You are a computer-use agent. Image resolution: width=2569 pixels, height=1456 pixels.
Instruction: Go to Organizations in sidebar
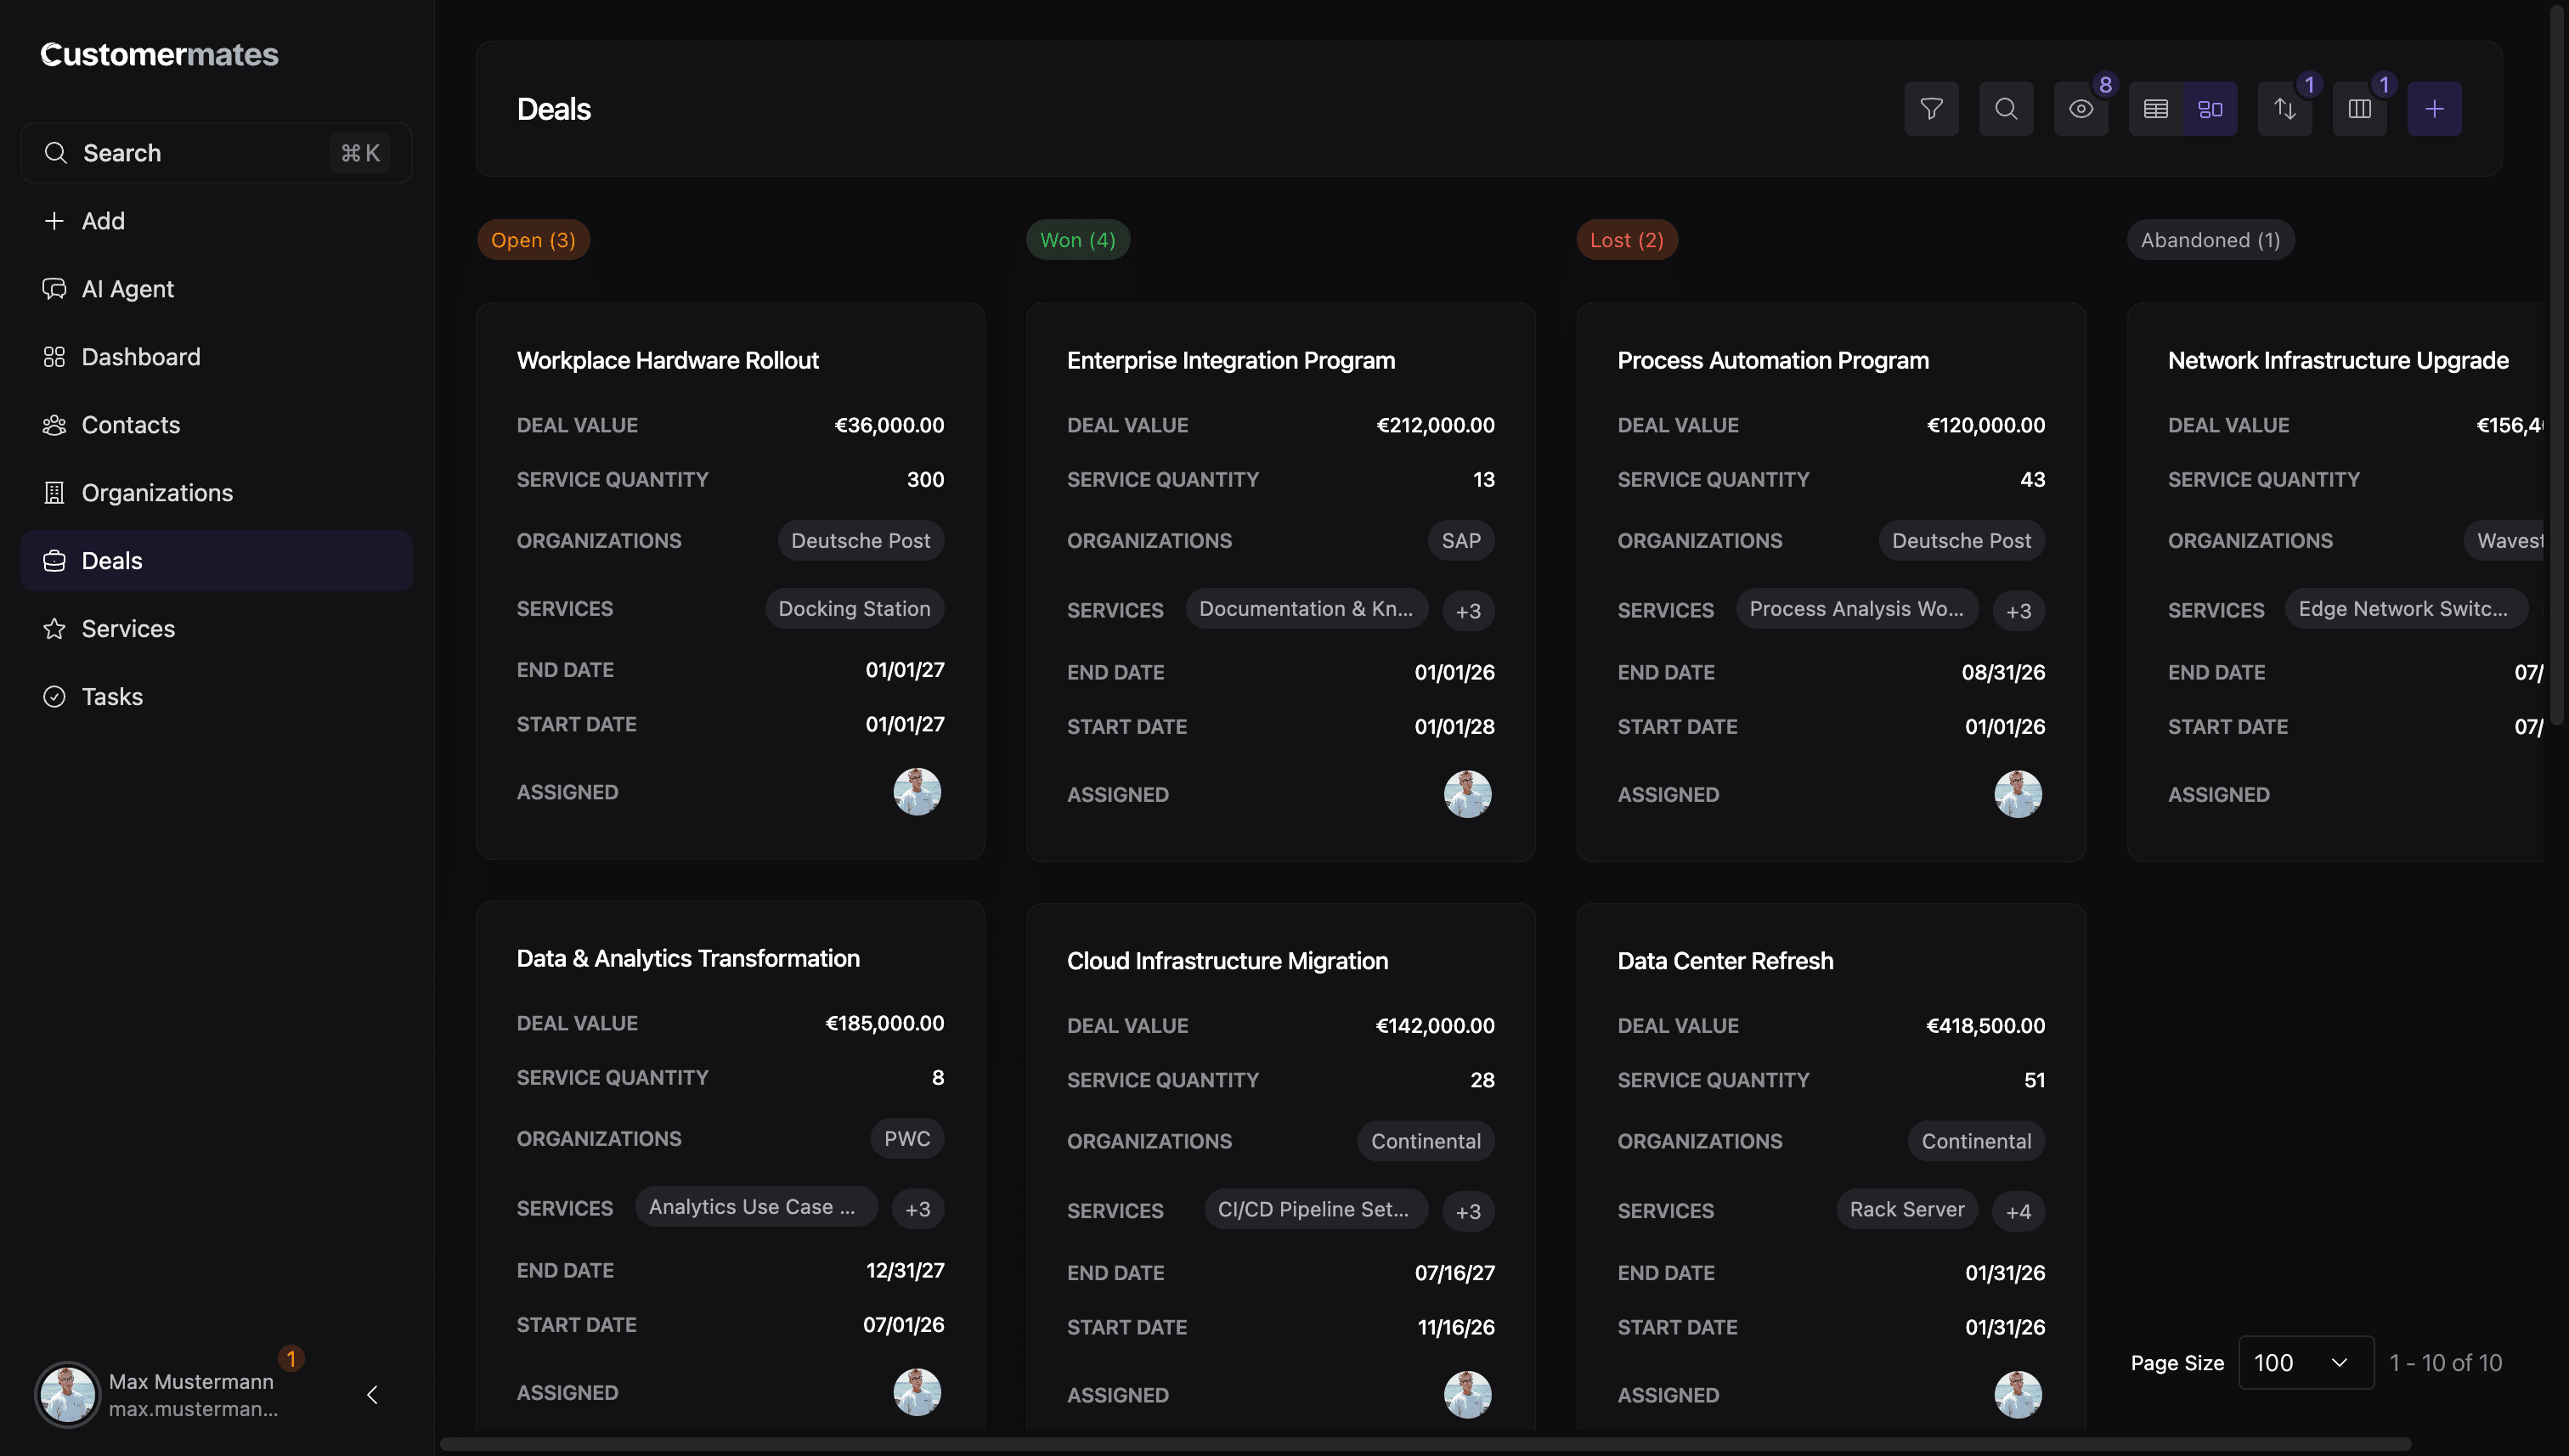pos(156,493)
